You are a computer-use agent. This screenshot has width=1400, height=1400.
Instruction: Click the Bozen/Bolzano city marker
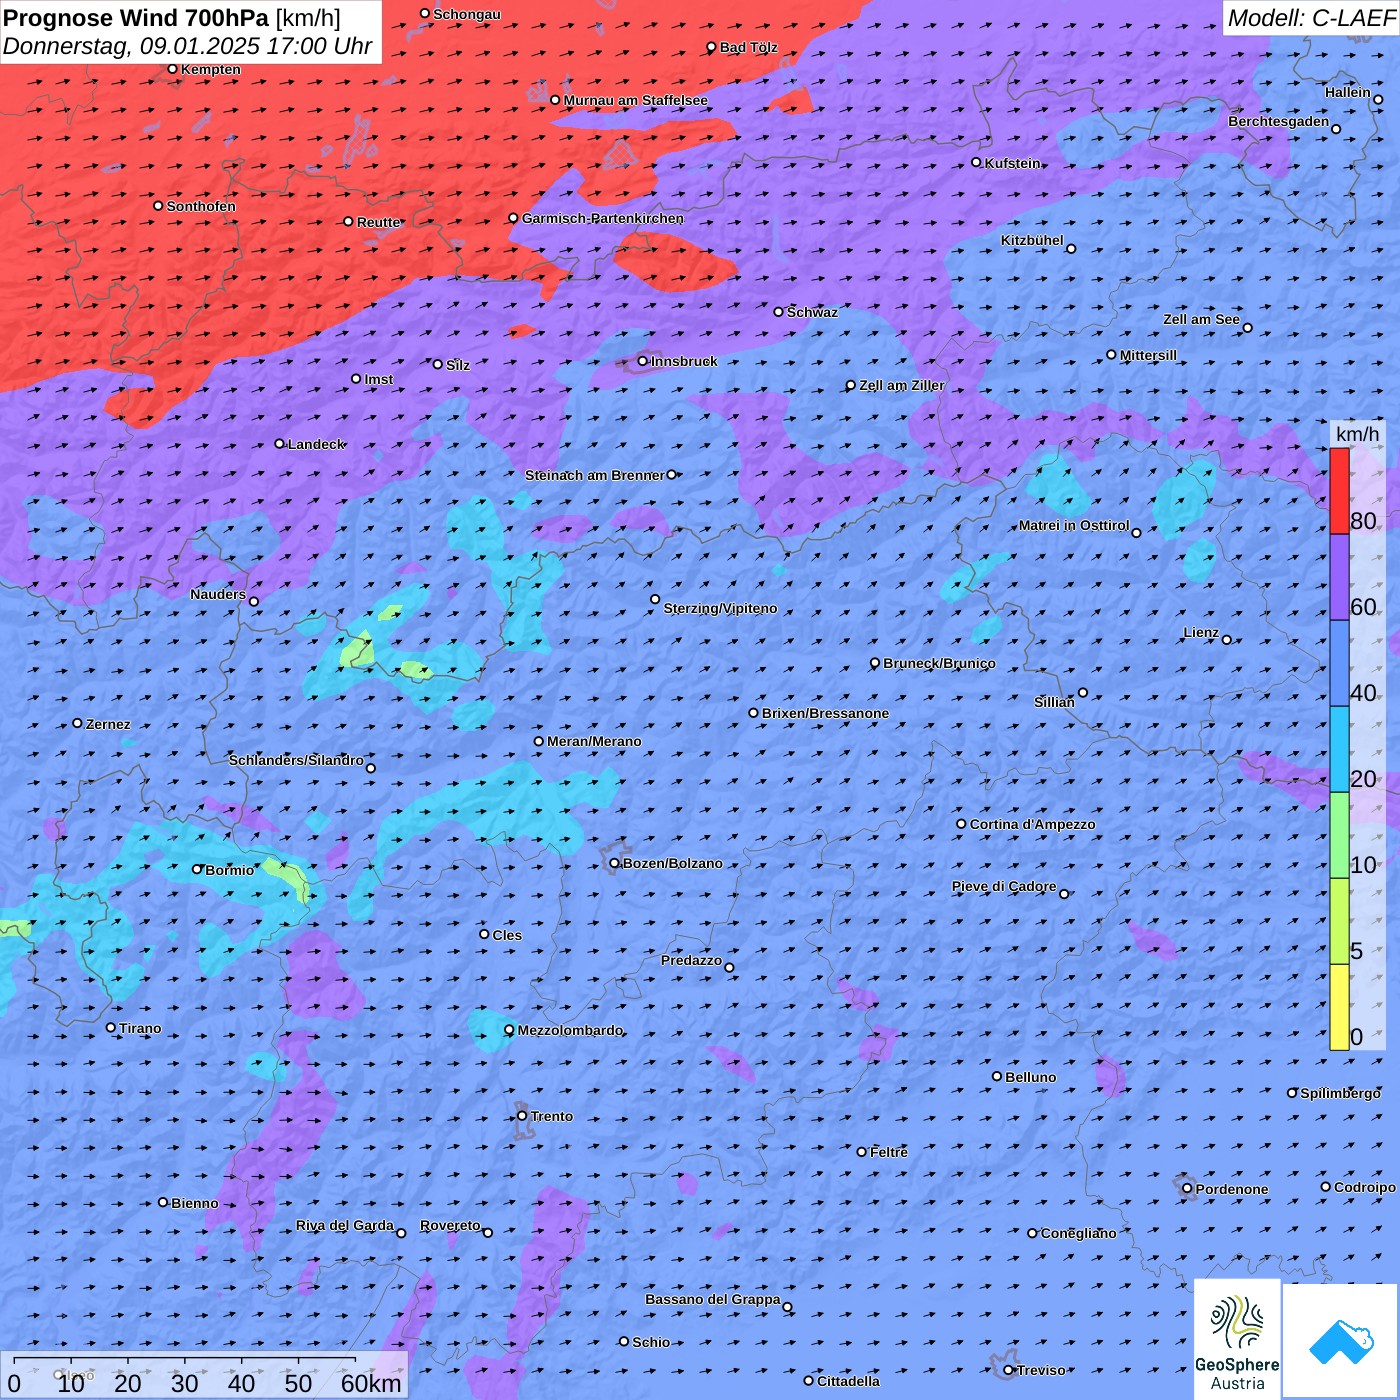click(x=615, y=863)
